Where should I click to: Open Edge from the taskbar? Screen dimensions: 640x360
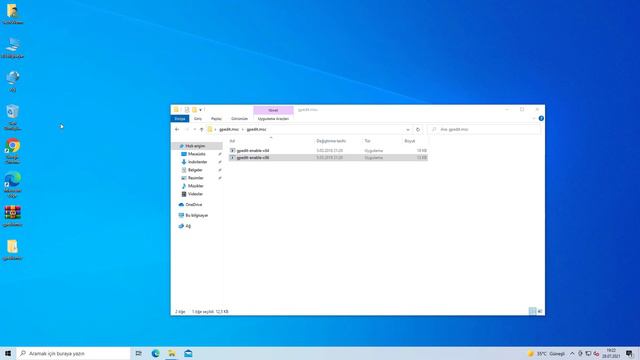[x=156, y=353]
